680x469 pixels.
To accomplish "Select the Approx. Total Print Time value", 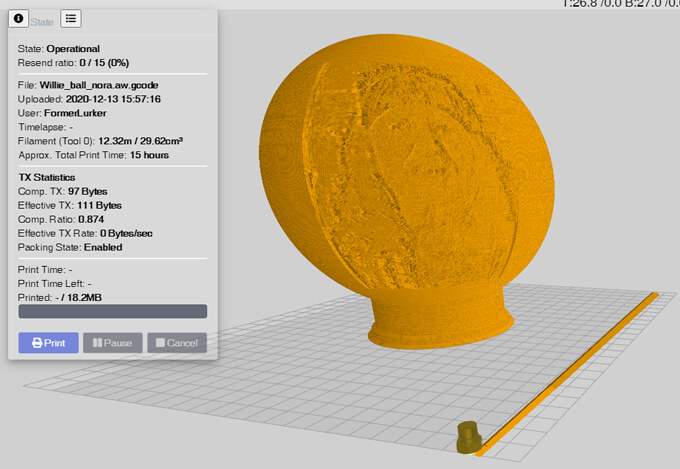I will click(150, 155).
